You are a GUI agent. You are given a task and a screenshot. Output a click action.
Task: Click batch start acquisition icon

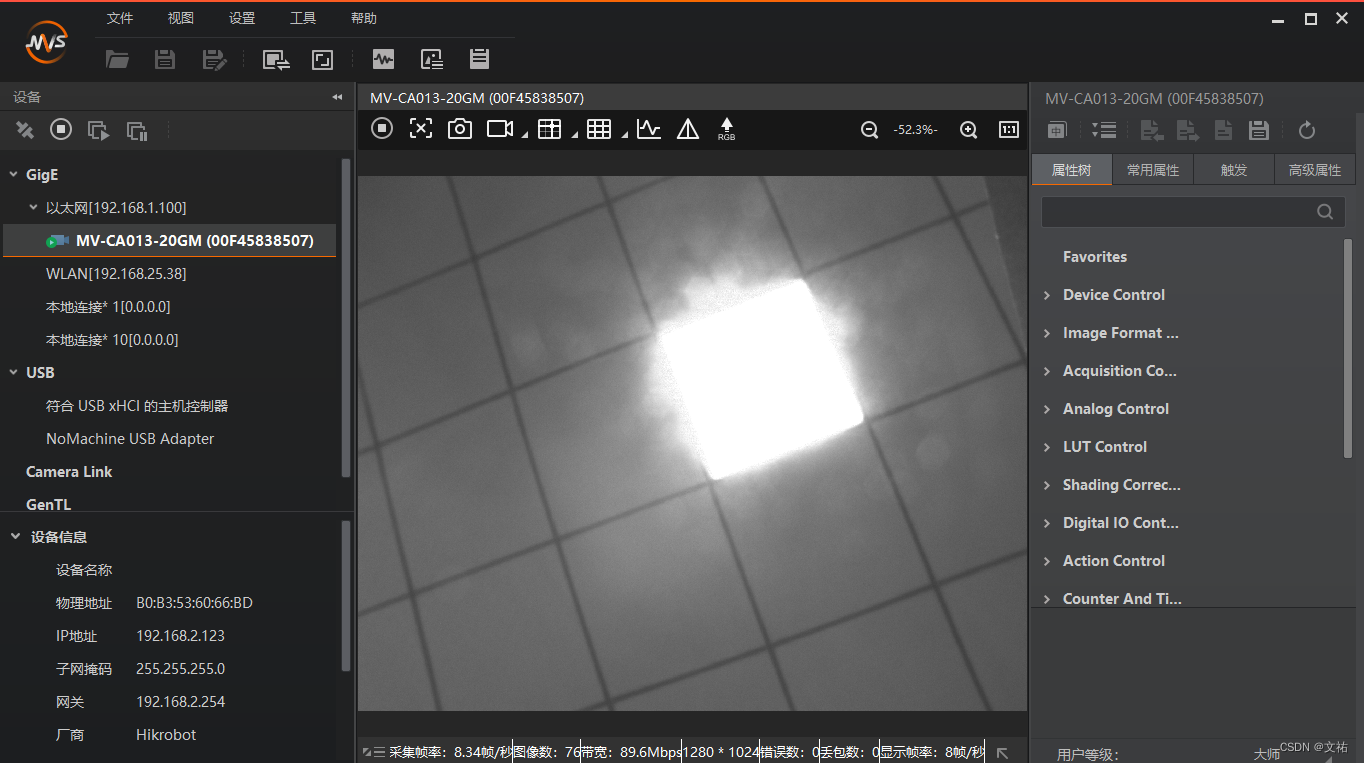(98, 130)
